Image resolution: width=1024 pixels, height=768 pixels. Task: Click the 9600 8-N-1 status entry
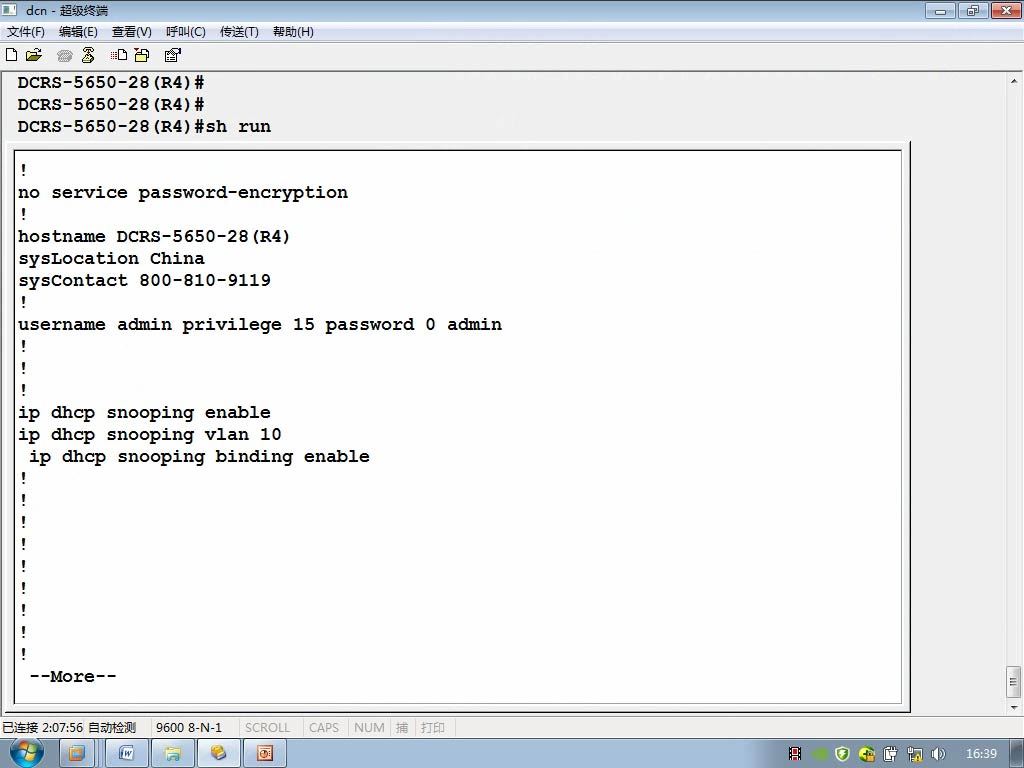(189, 727)
